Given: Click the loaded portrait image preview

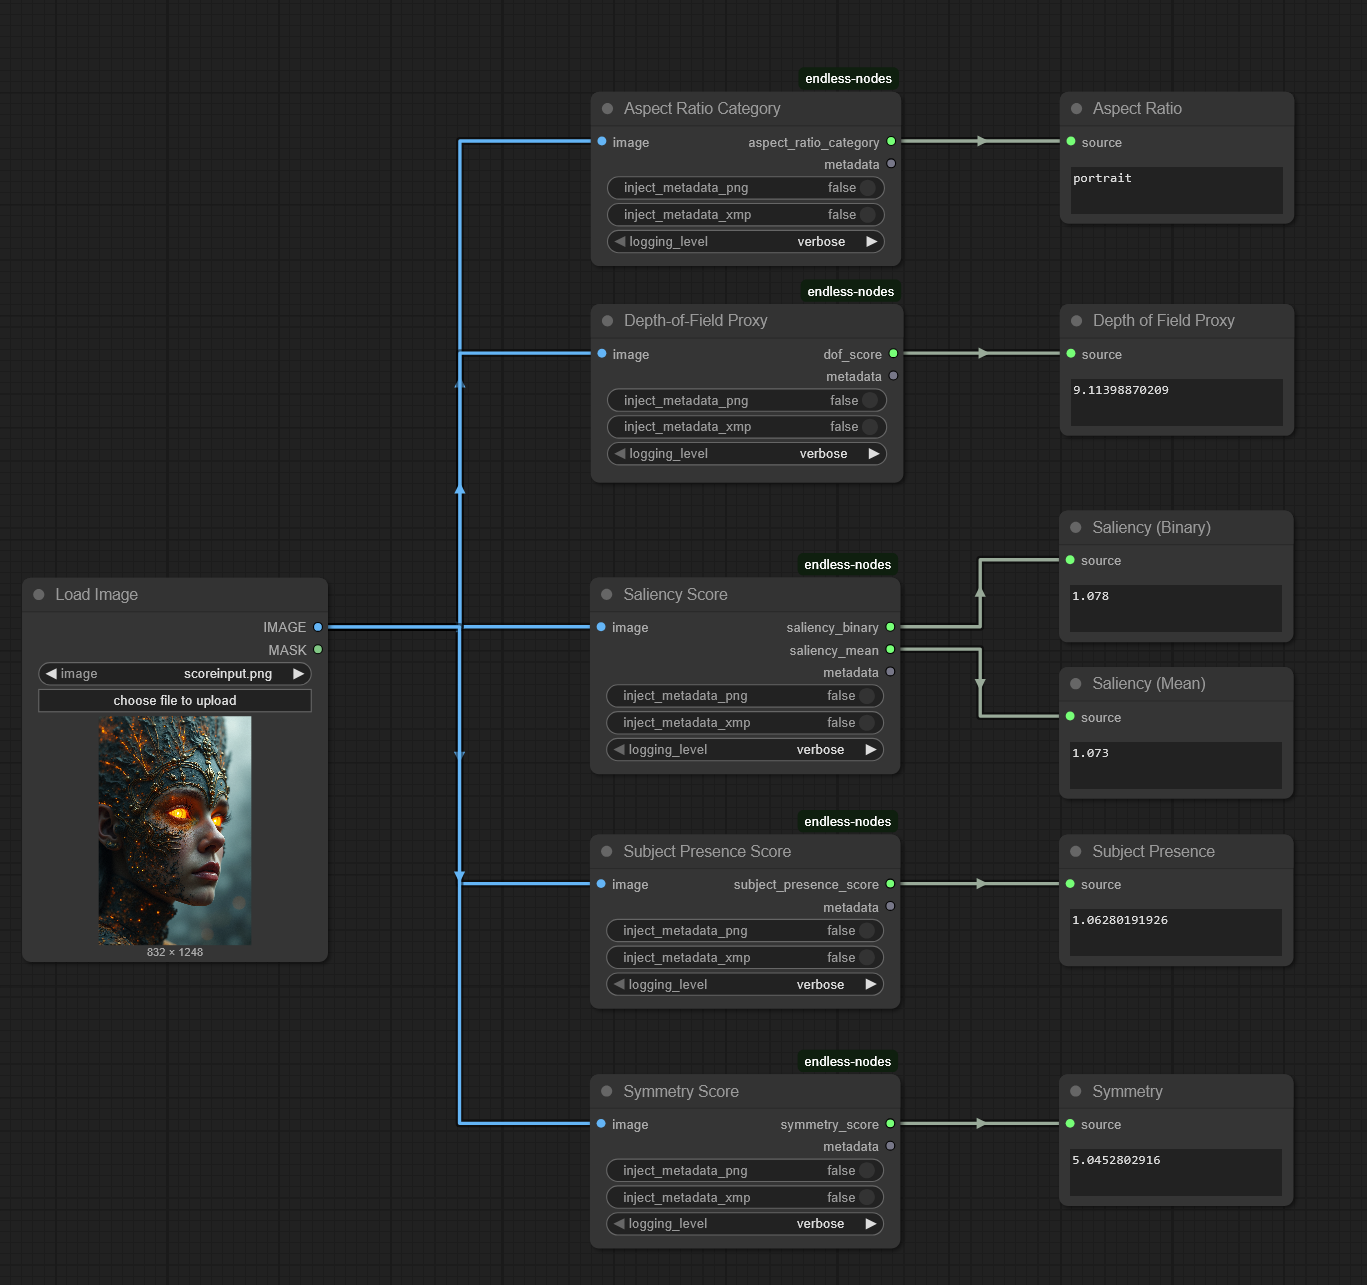Looking at the screenshot, I should tap(175, 831).
